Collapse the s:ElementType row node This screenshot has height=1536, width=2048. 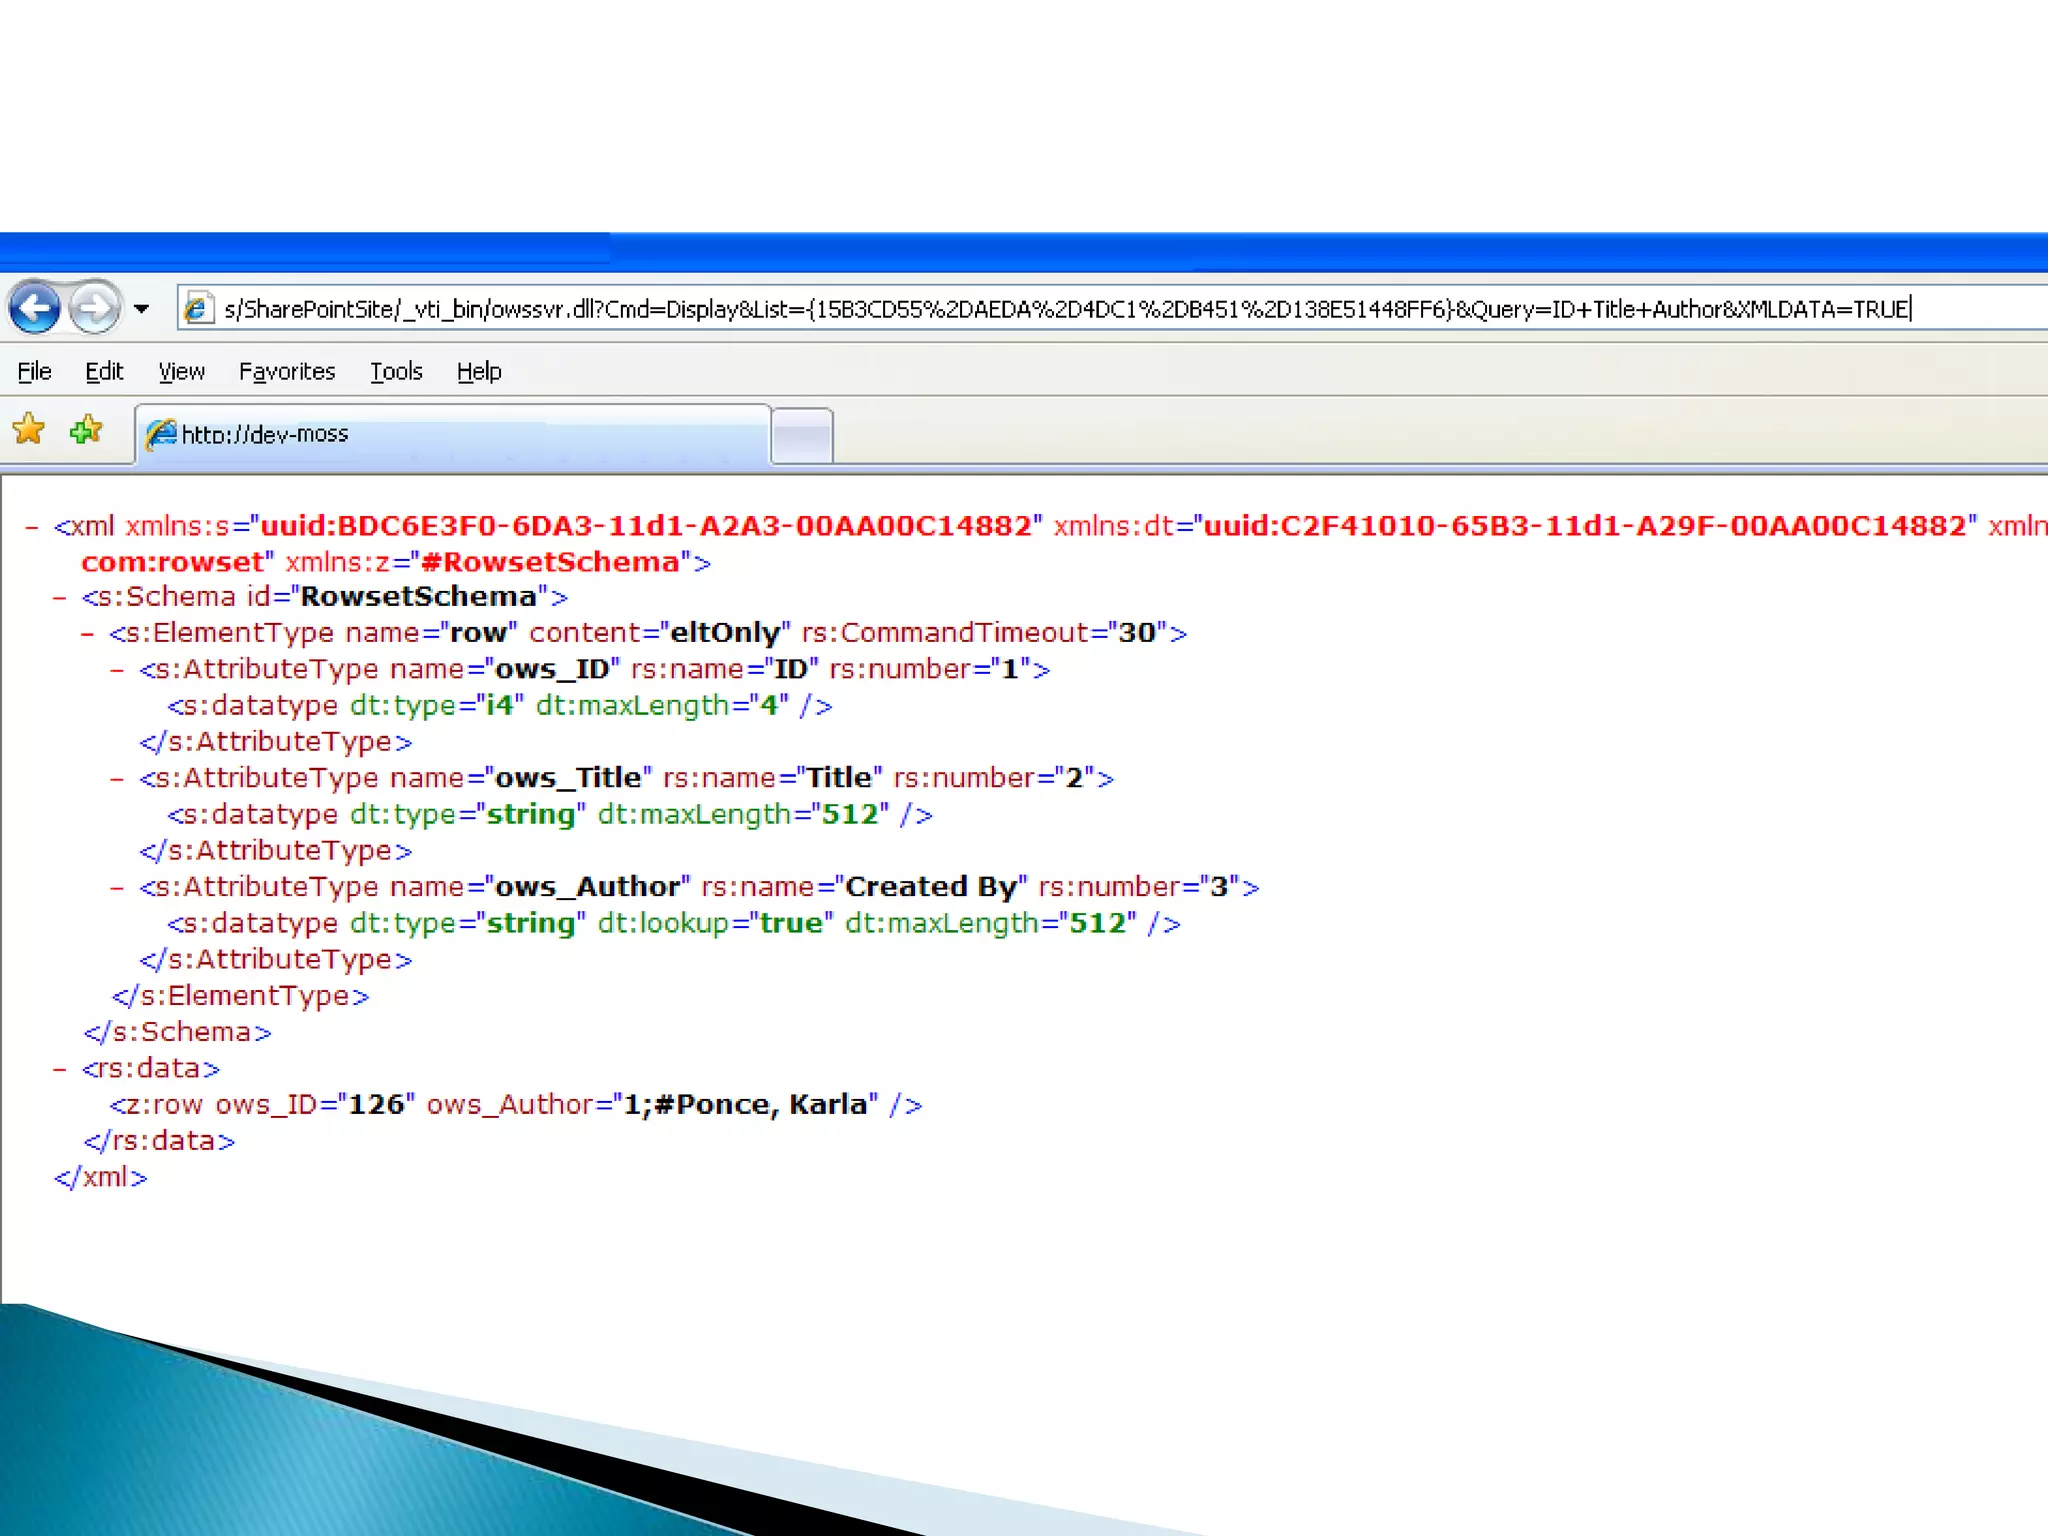point(88,634)
